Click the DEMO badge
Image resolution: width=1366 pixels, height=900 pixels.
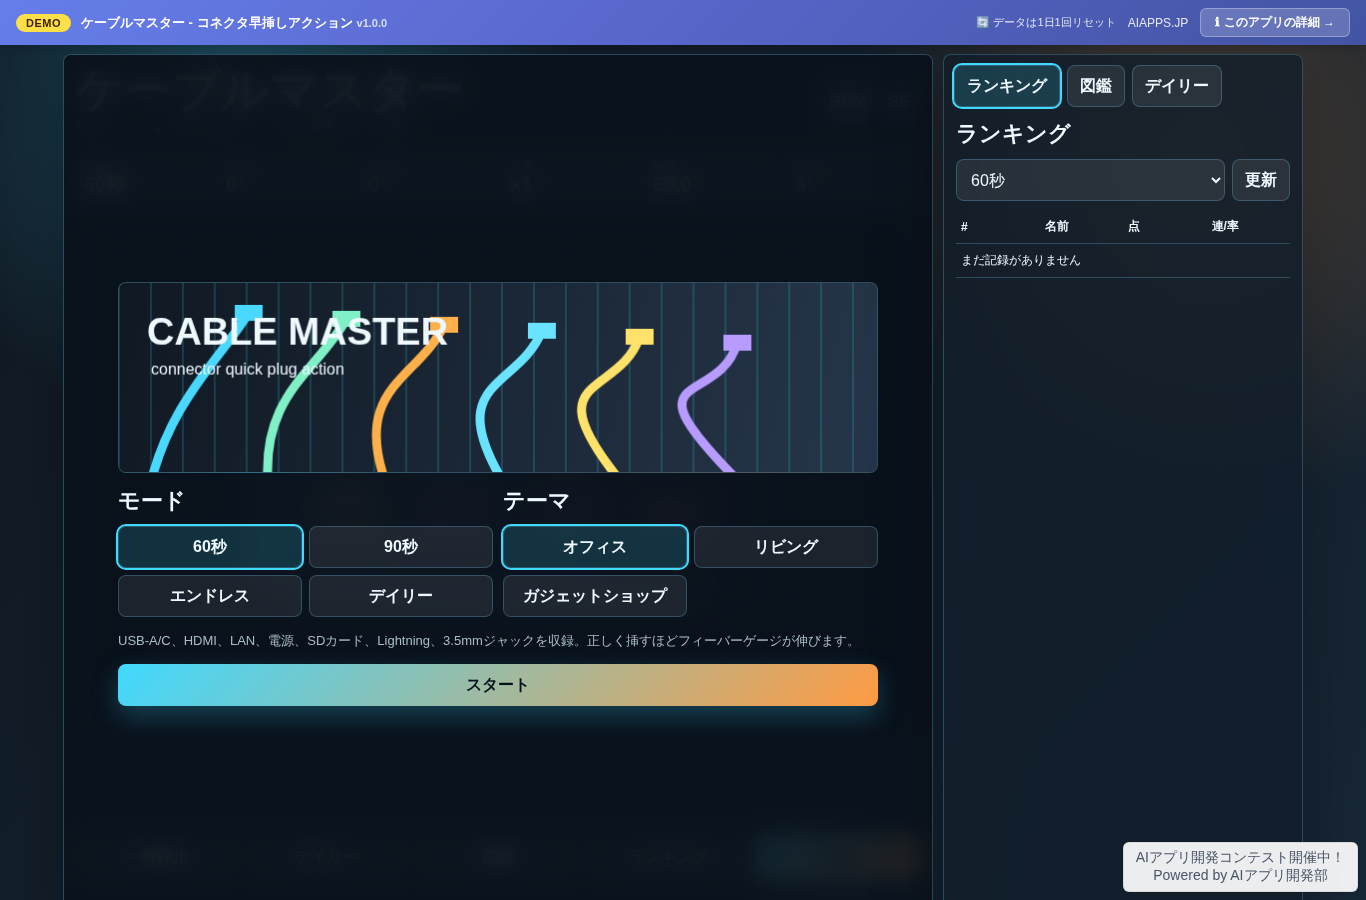coord(43,23)
